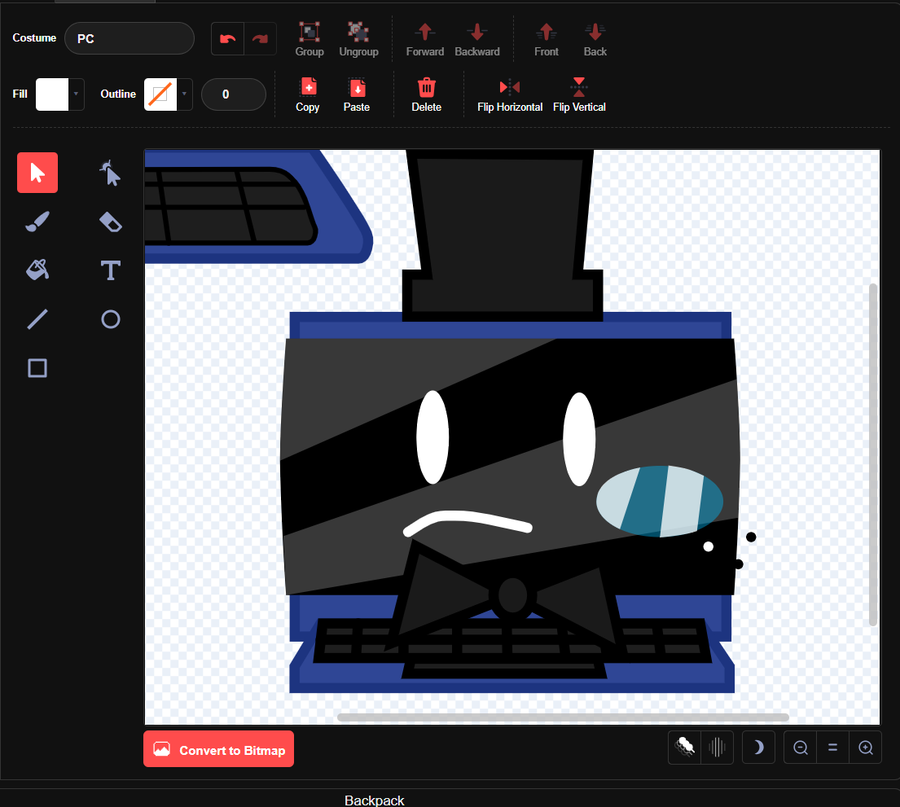Screen dimensions: 900x807
Task: Edit the Costume name field PC
Action: (x=130, y=38)
